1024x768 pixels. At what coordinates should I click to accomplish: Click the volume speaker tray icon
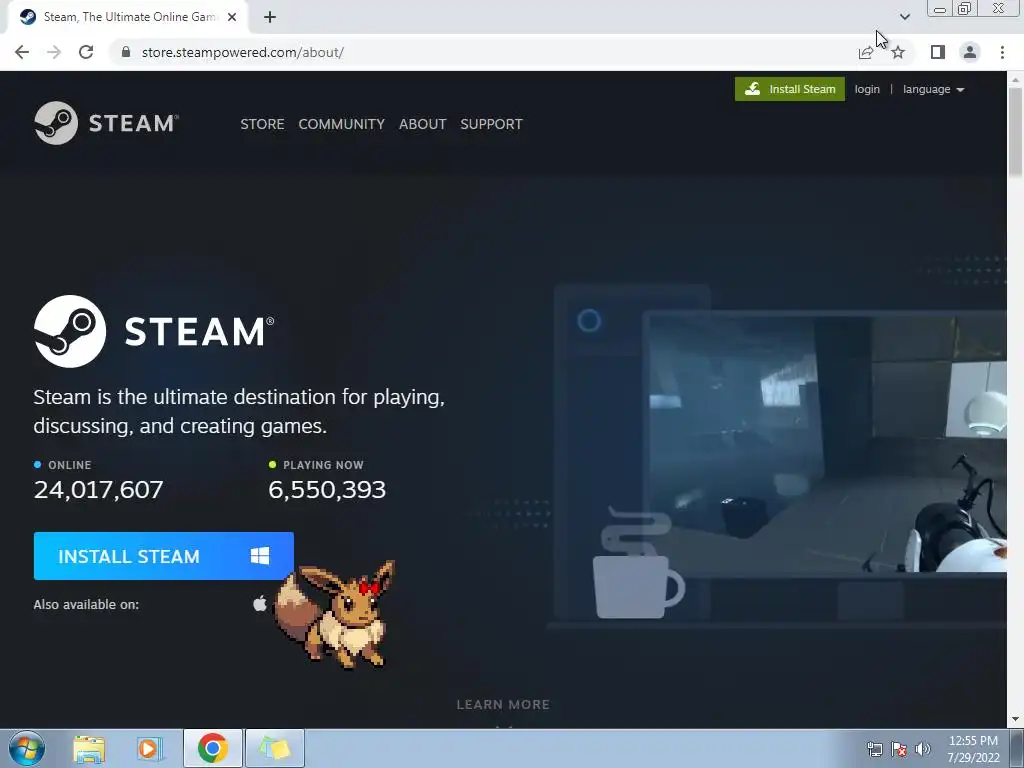(923, 748)
